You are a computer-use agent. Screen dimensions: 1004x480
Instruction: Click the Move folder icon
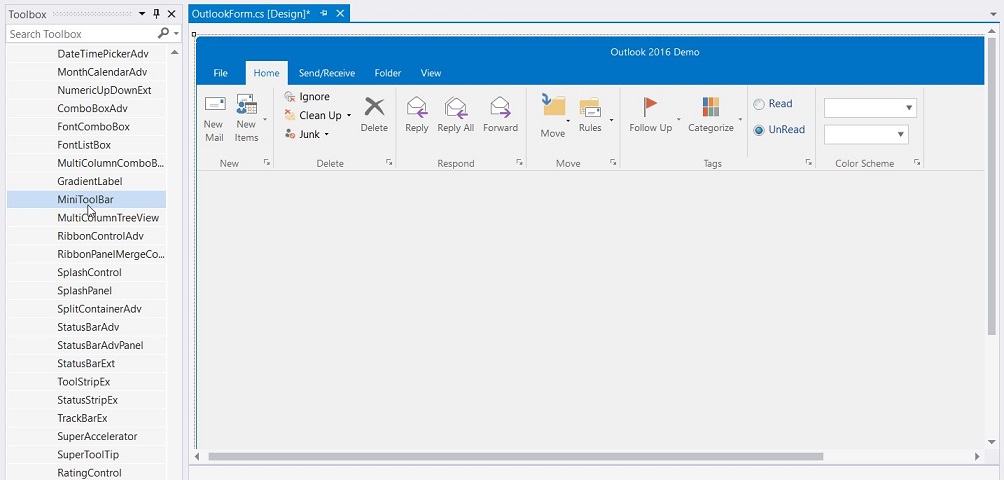click(x=553, y=105)
